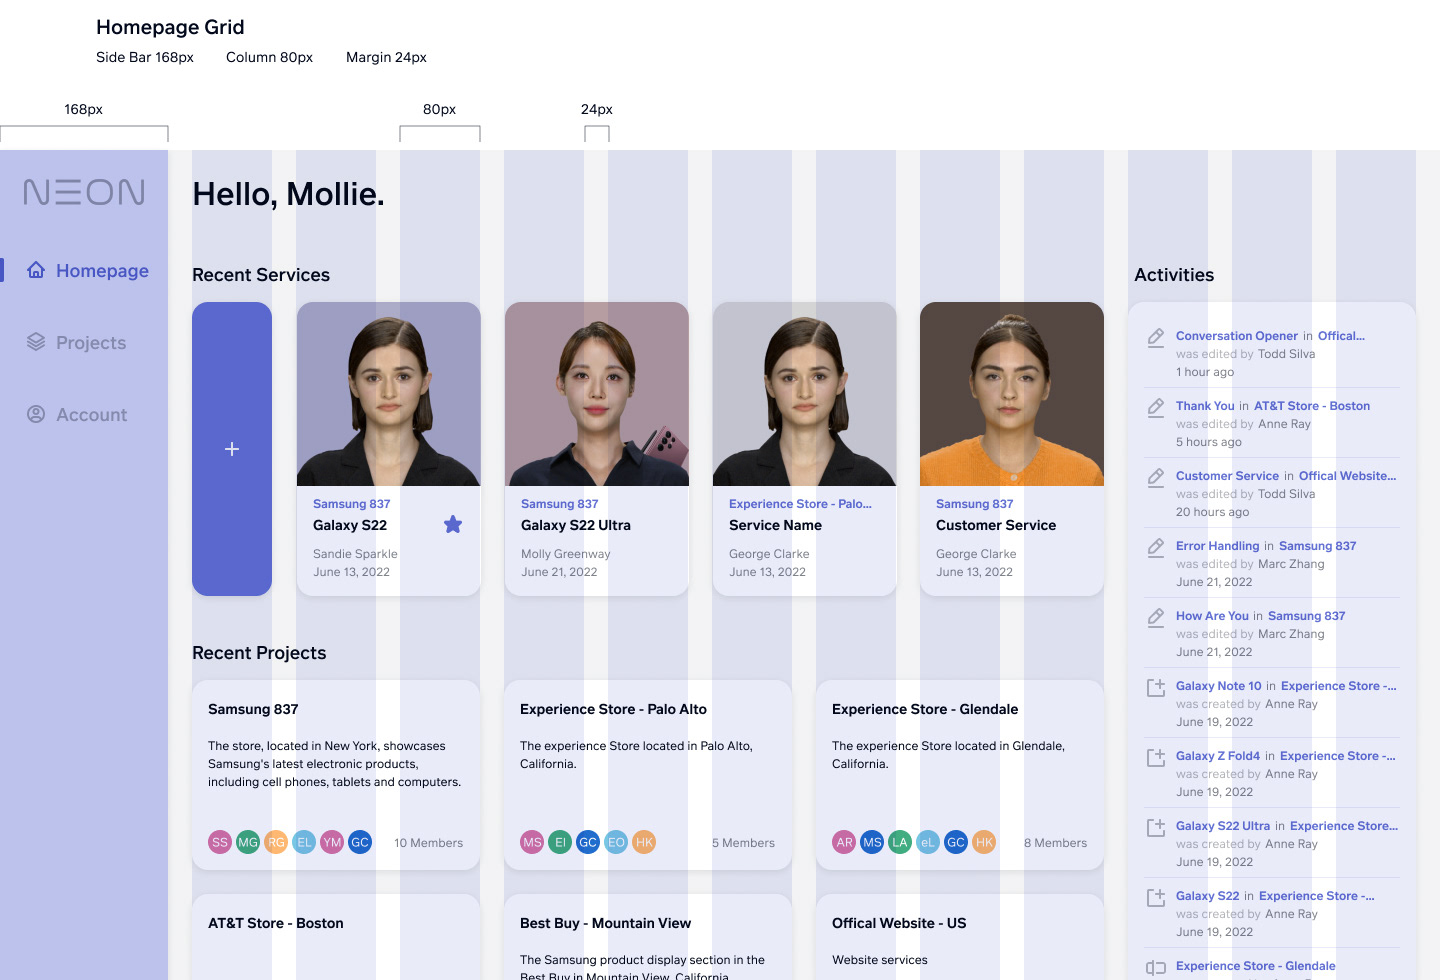Click edit icon beside Thank You activity
Viewport: 1440px width, 980px height.
(x=1156, y=407)
